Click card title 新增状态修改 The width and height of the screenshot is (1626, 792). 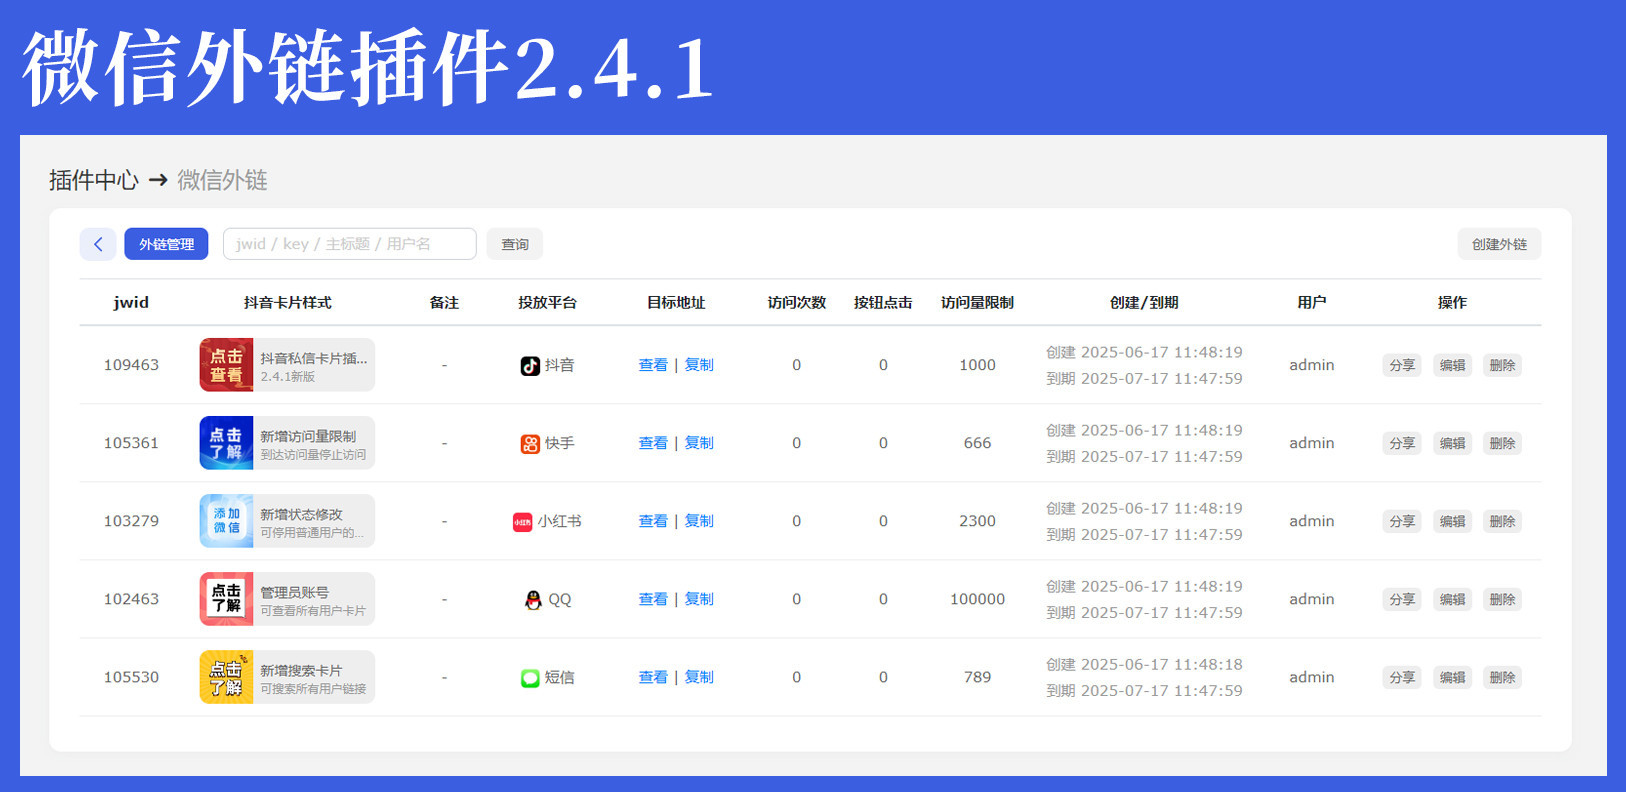point(301,514)
